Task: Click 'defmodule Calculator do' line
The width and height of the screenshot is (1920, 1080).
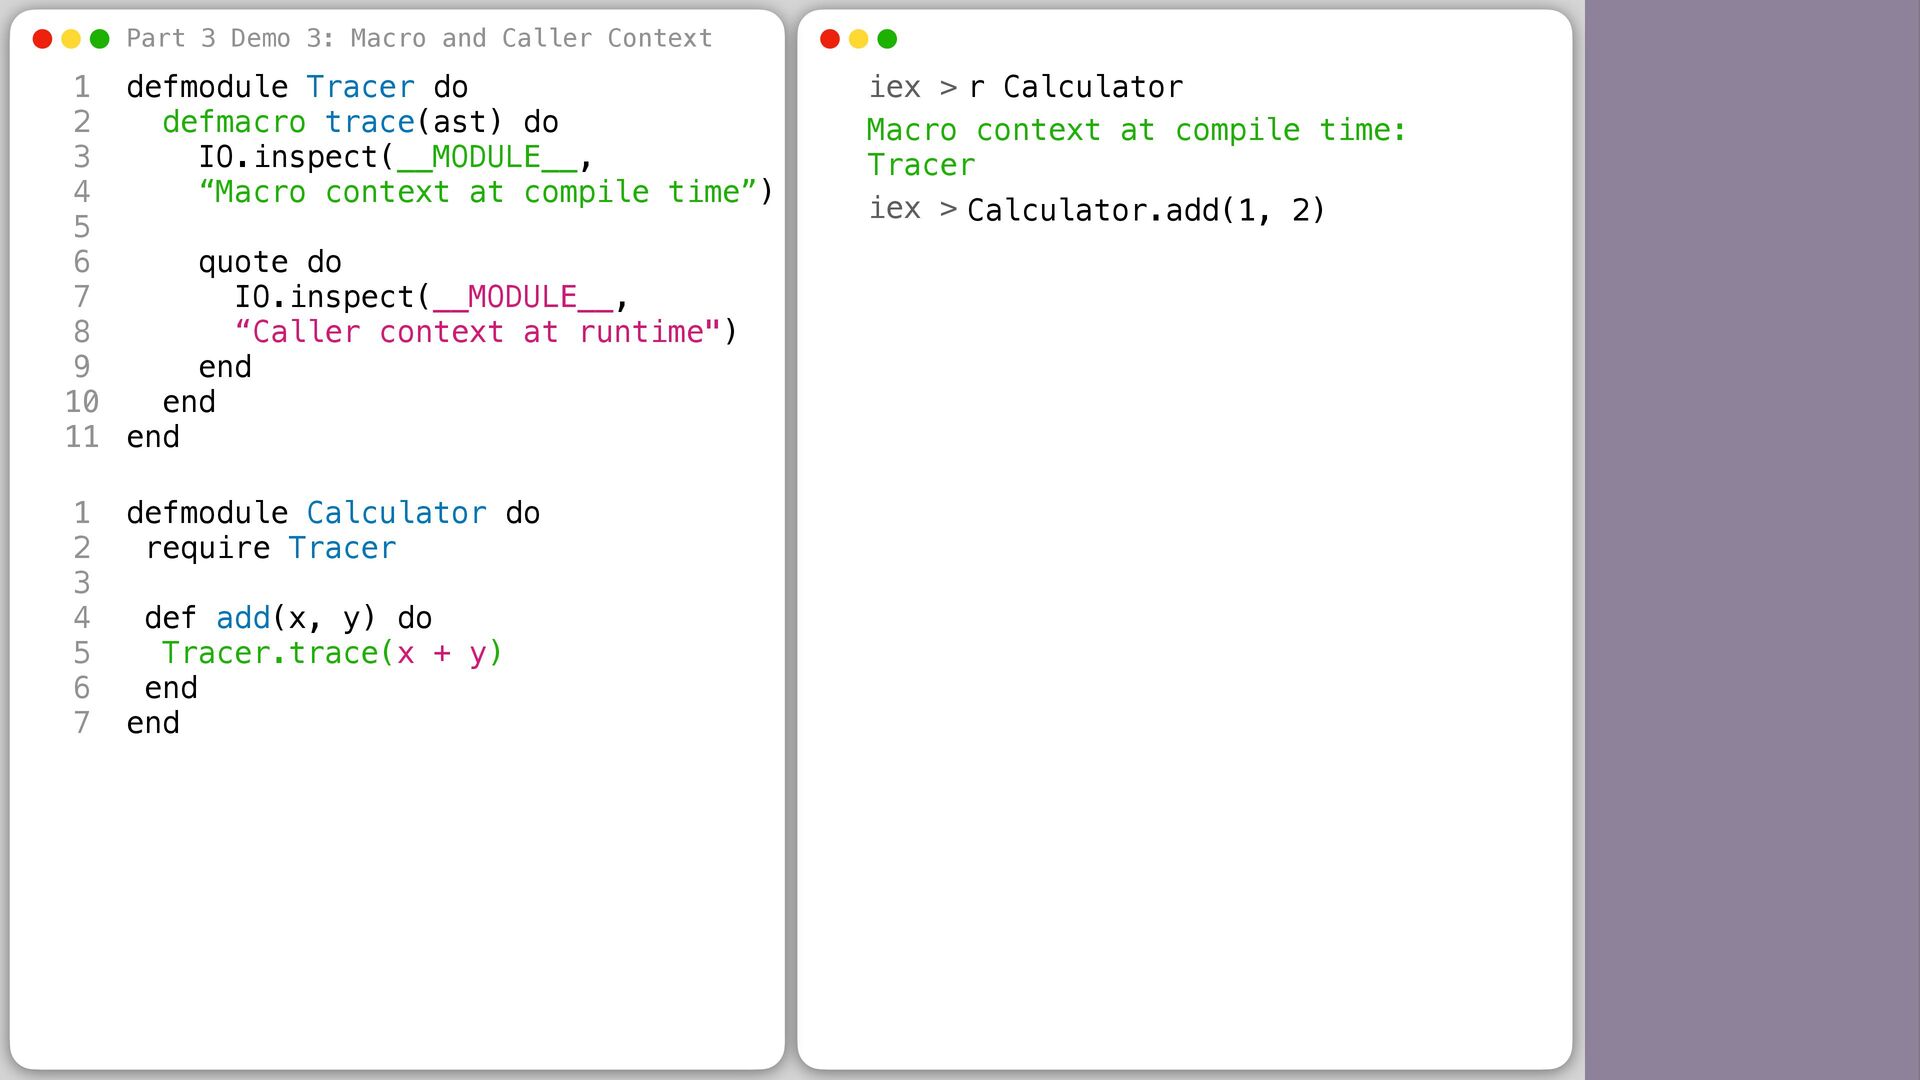Action: [333, 513]
